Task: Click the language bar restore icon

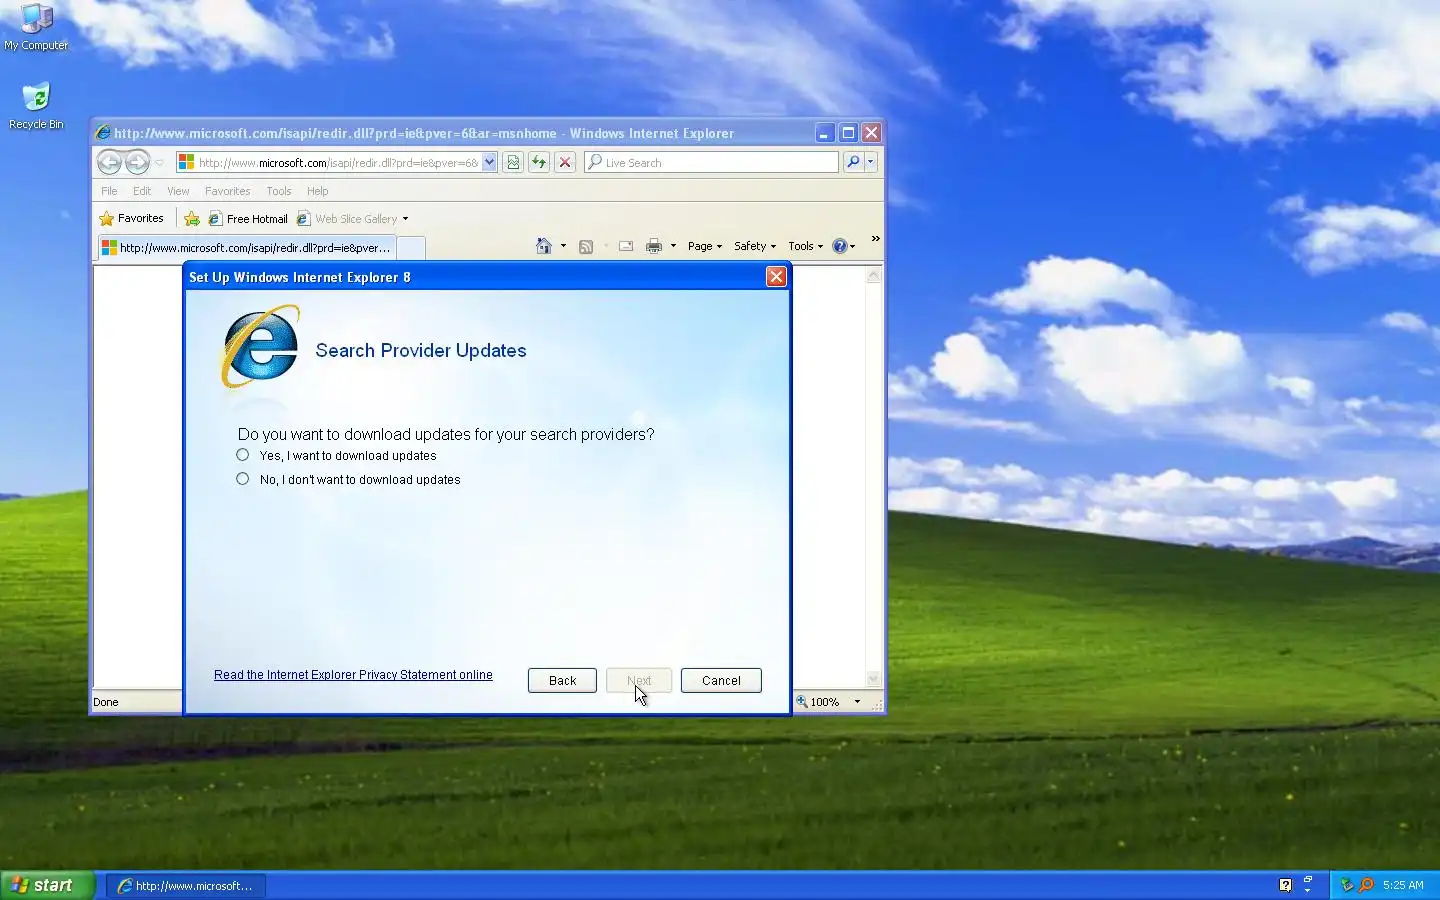Action: [x=1308, y=880]
